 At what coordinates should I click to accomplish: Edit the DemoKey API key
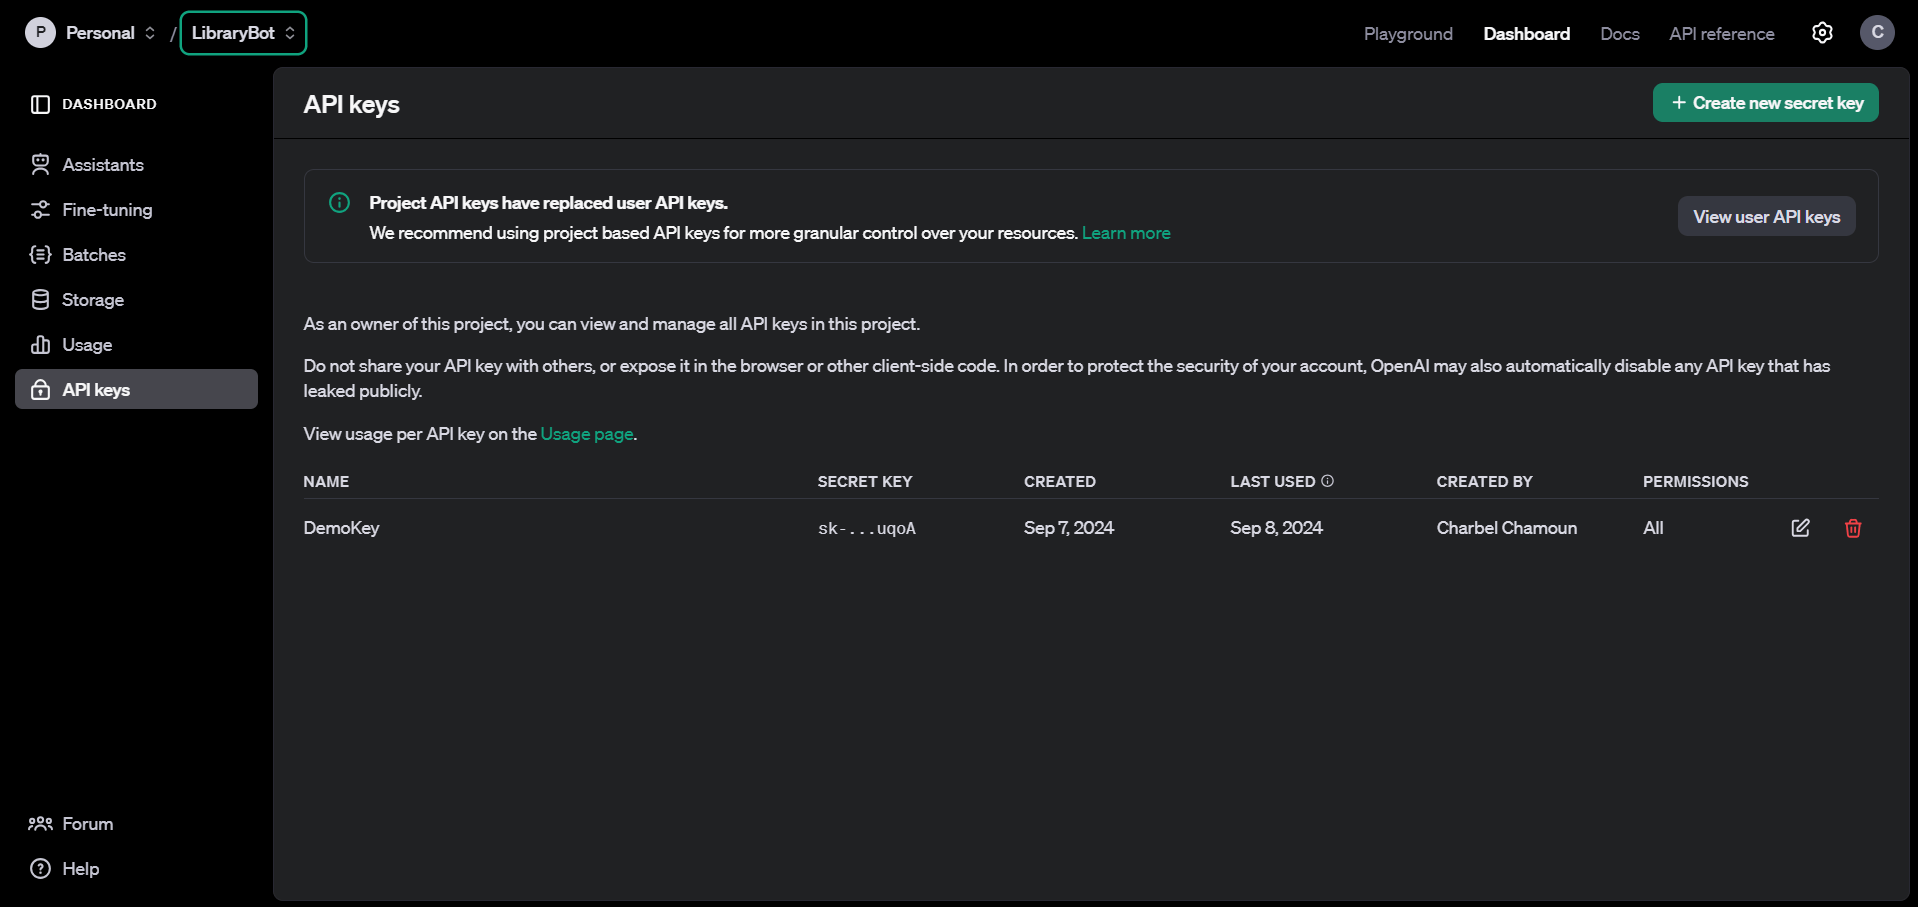(x=1799, y=528)
